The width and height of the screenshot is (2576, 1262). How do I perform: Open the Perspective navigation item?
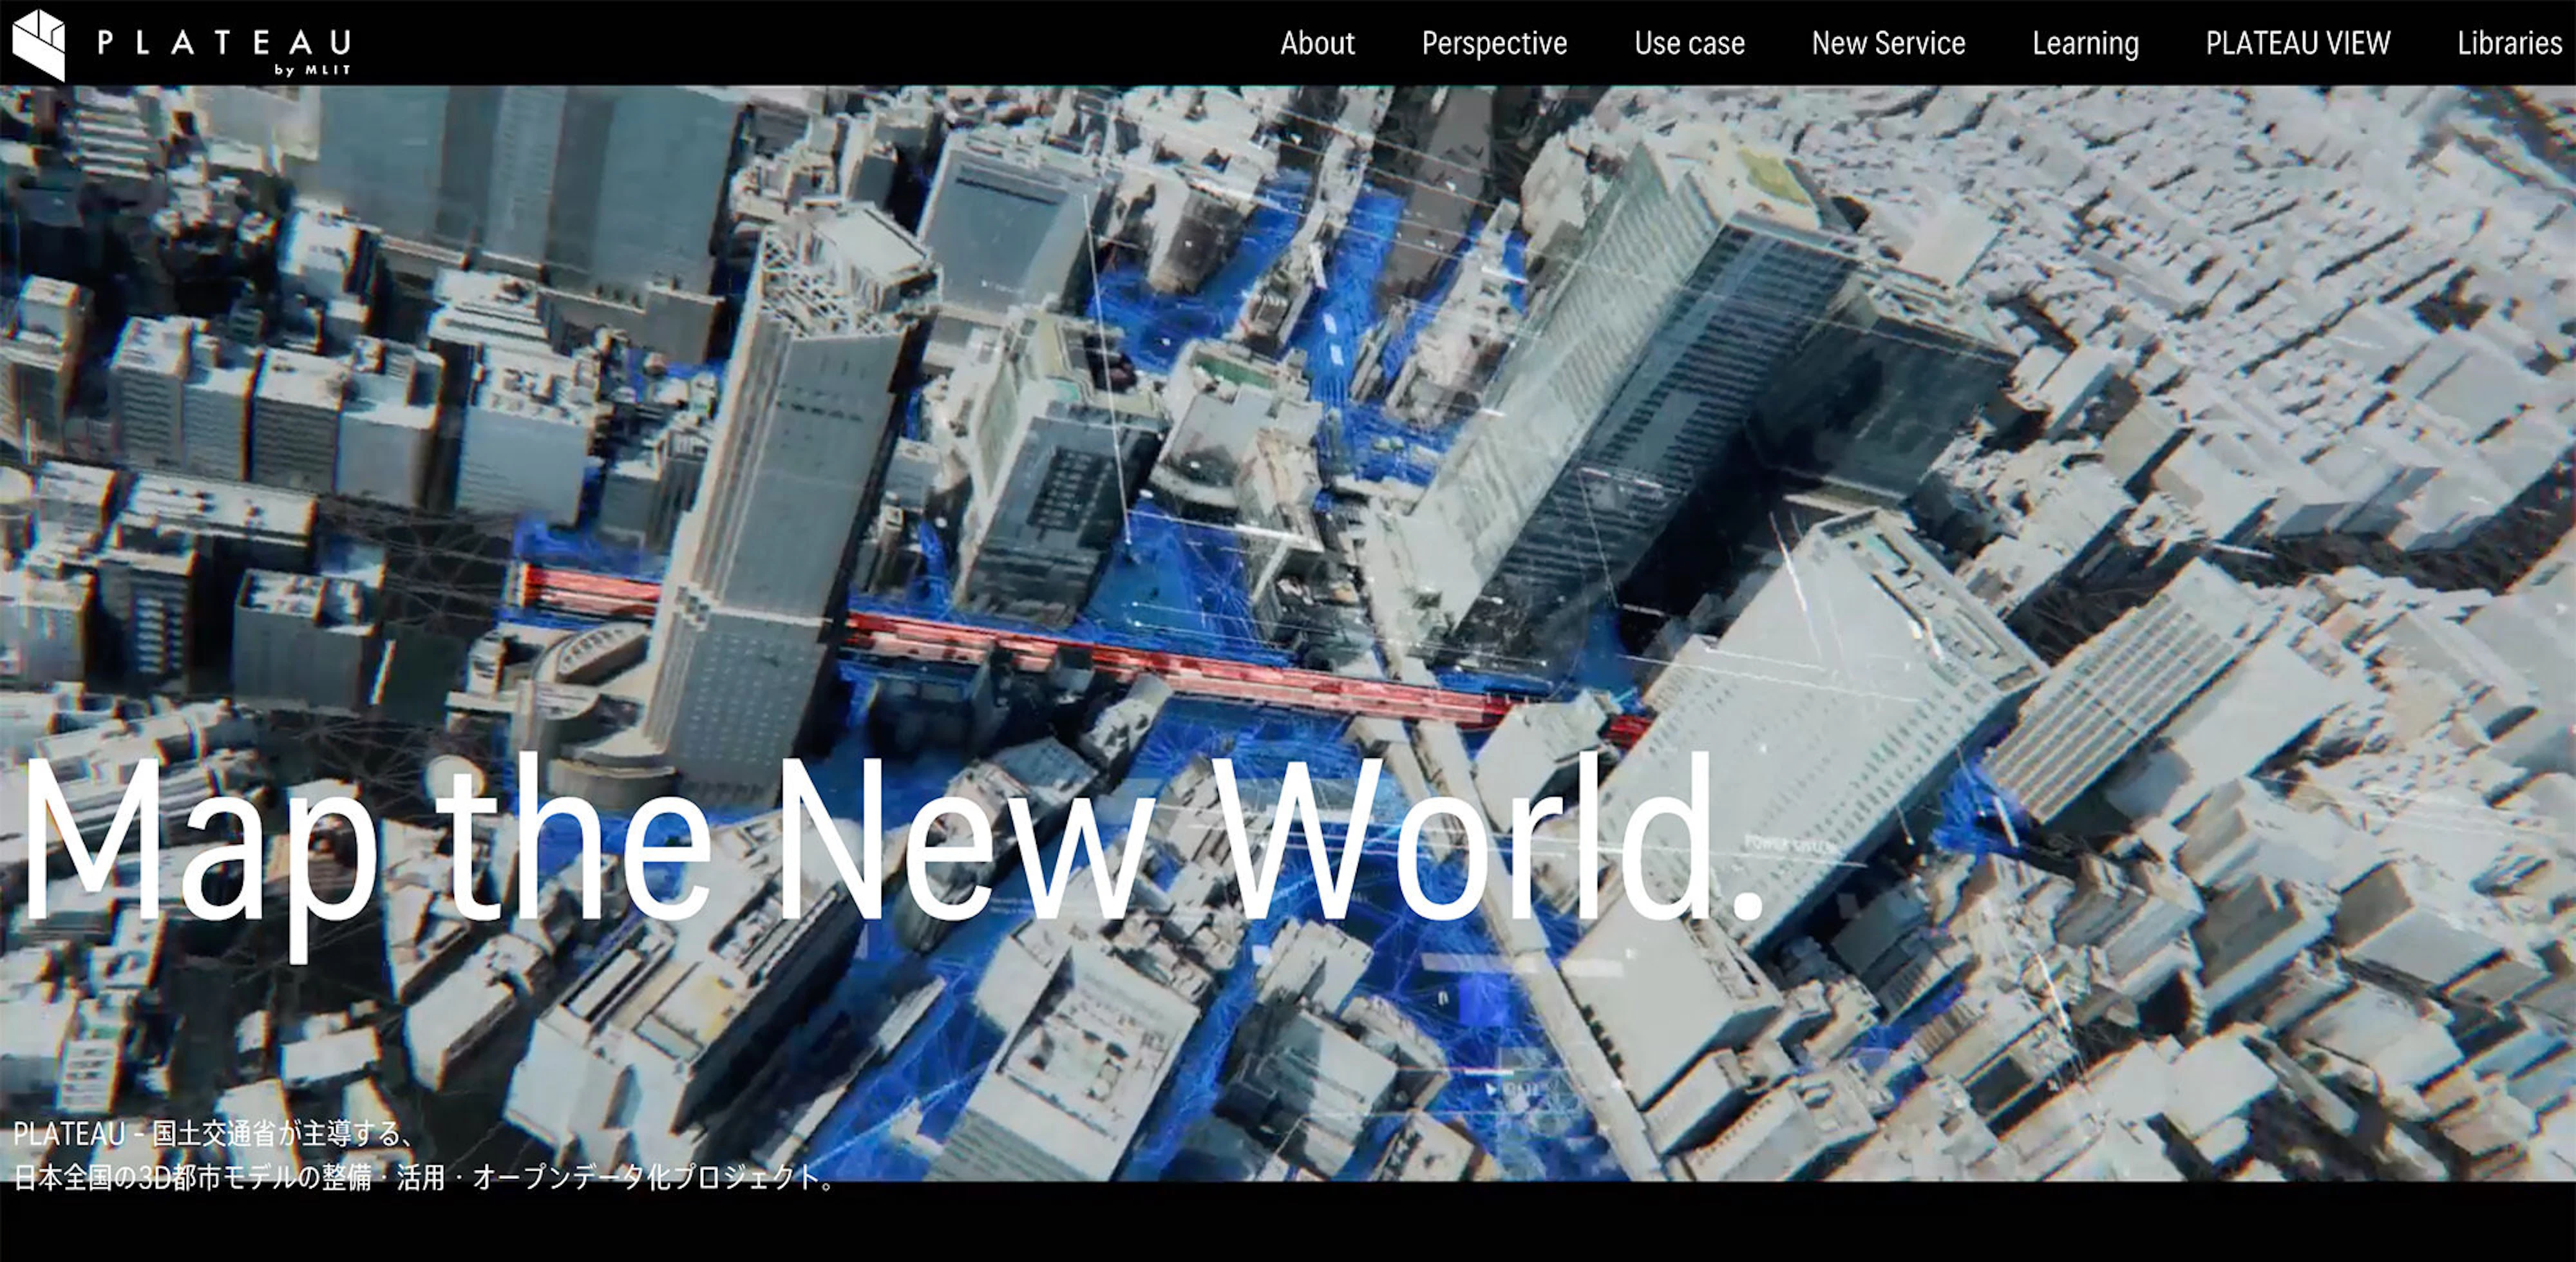tap(1494, 43)
